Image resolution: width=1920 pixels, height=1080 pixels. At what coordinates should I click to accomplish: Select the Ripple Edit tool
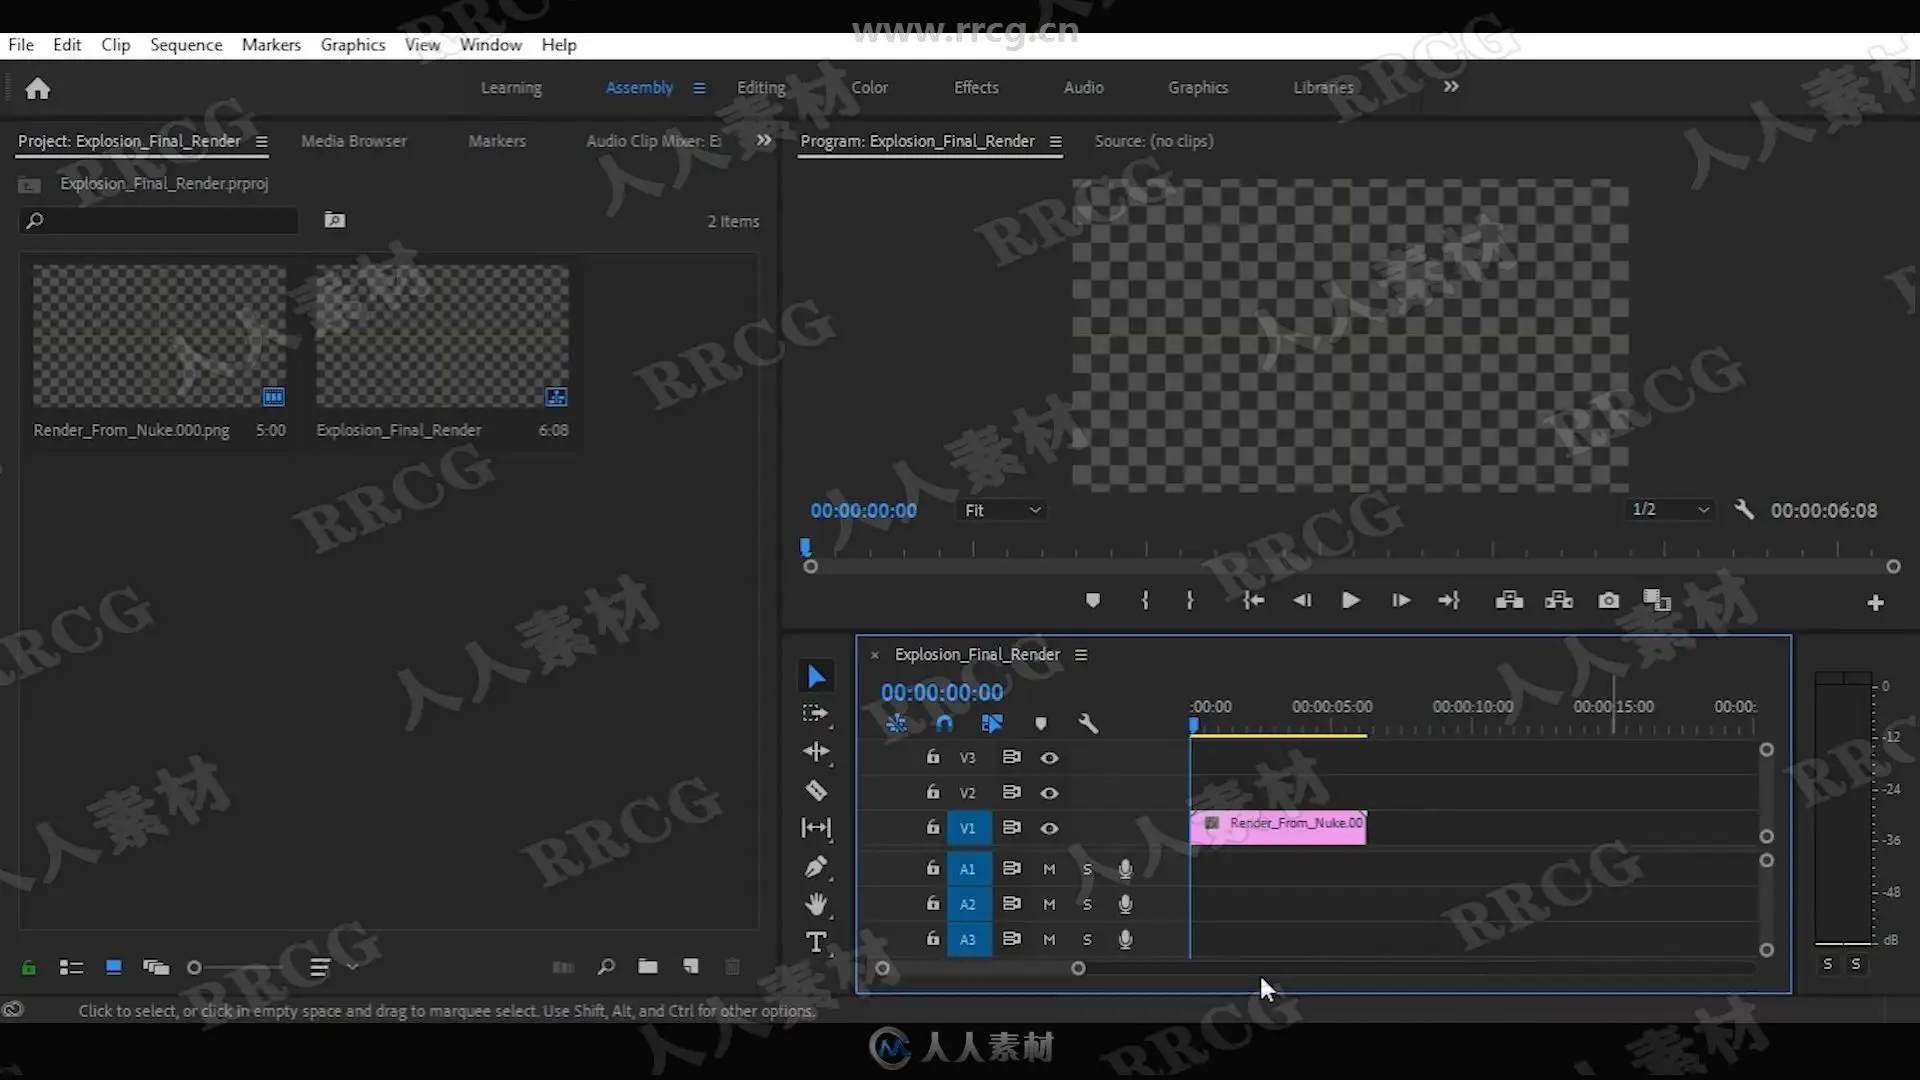[x=816, y=752]
